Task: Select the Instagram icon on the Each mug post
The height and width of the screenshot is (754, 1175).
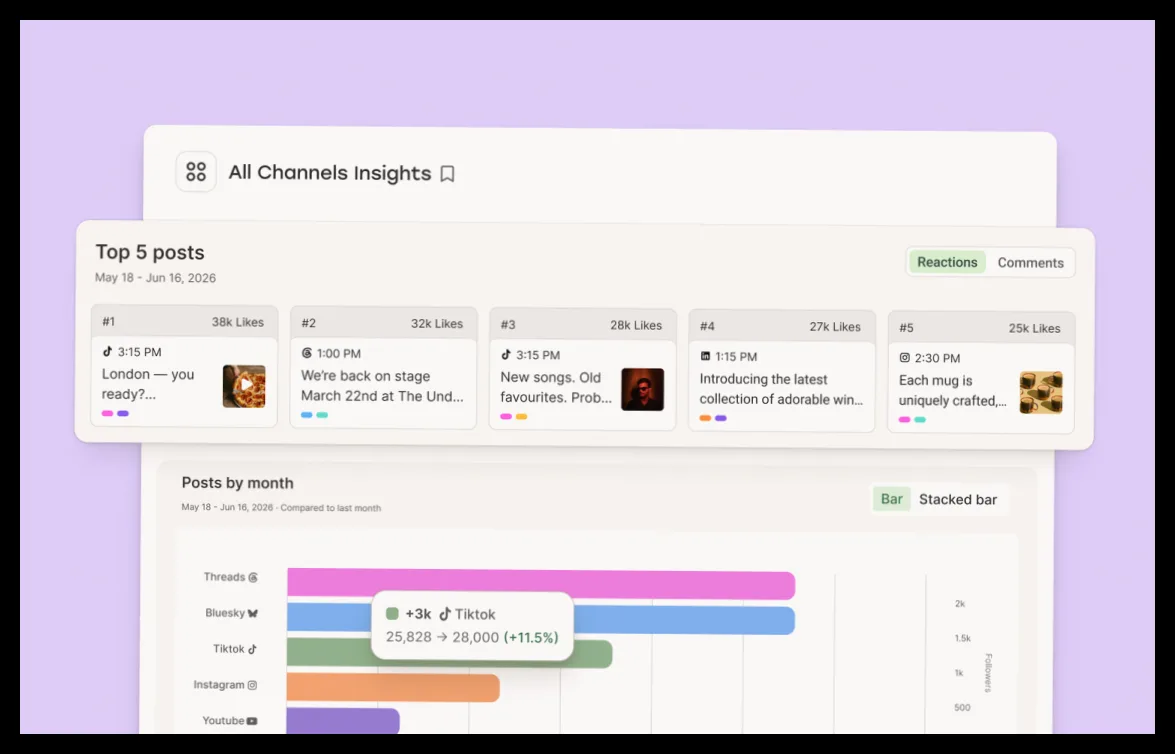Action: tap(904, 358)
